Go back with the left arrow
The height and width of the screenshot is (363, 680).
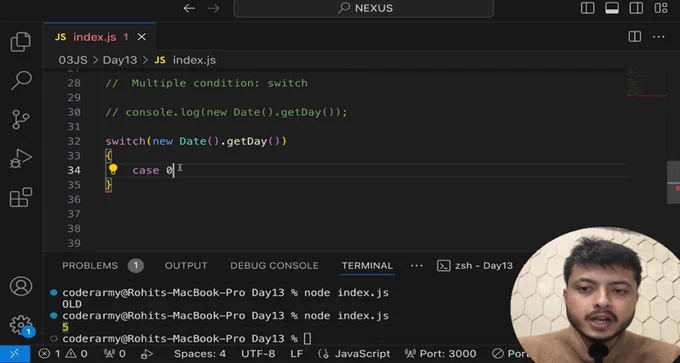coord(189,8)
